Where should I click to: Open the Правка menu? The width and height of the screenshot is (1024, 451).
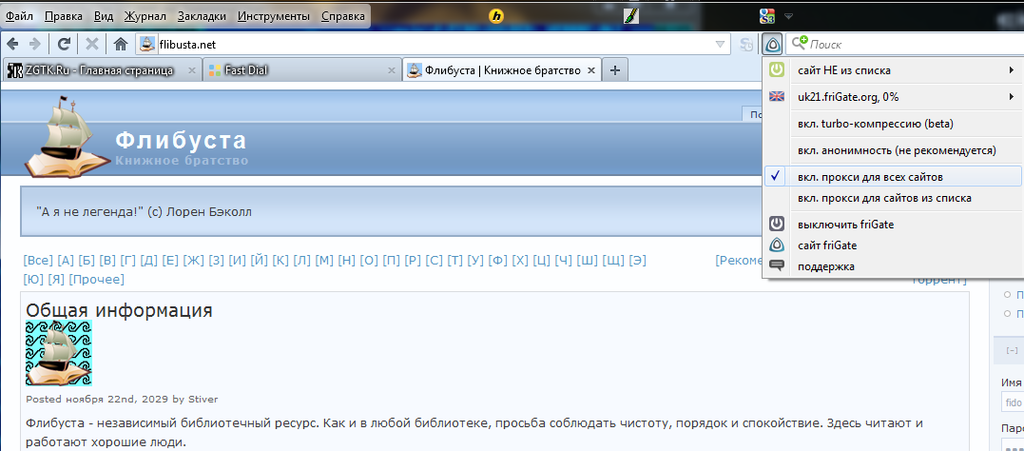[64, 16]
